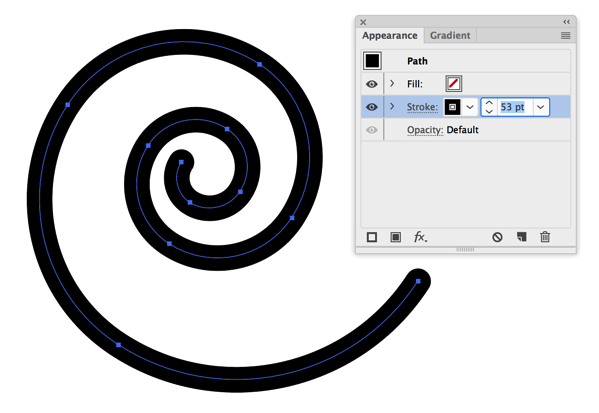Viewport: 599px width, 413px height.
Task: Click the Default opacity value
Action: pyautogui.click(x=462, y=130)
